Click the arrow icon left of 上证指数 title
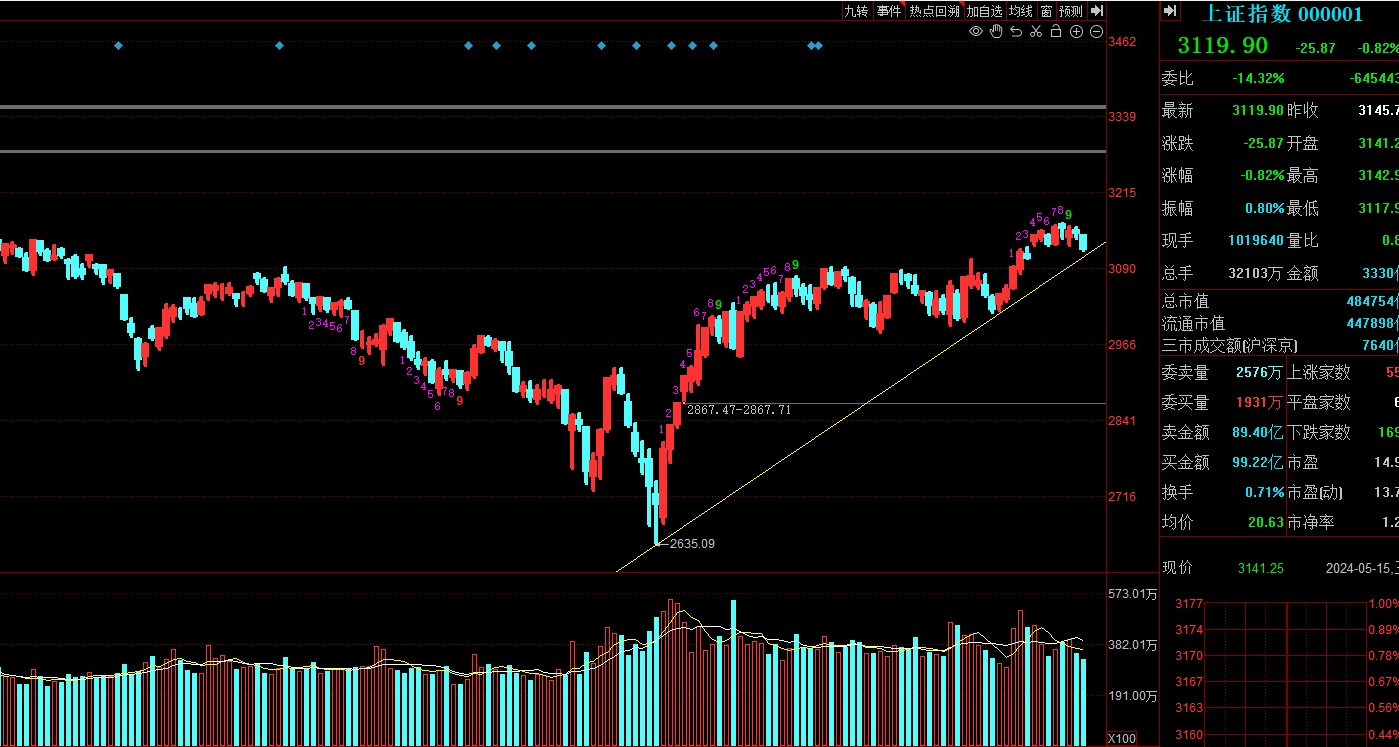Image resolution: width=1399 pixels, height=747 pixels. click(x=1170, y=12)
